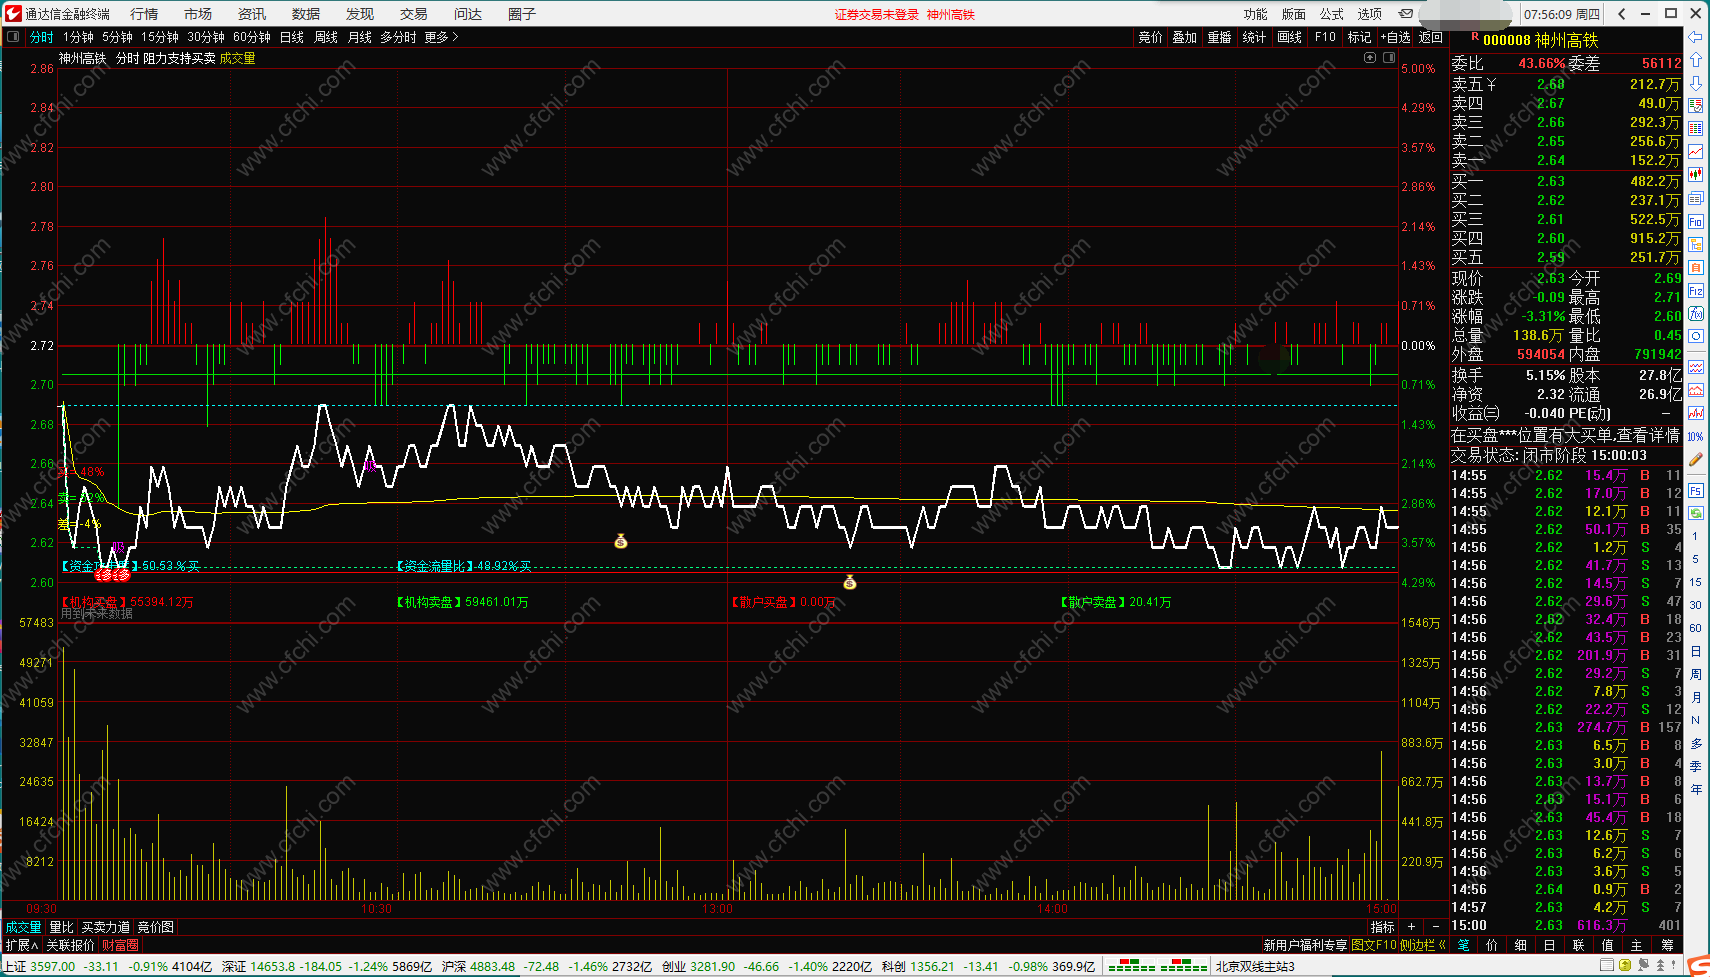Open the trend line chart sidebar icon

tap(1695, 151)
